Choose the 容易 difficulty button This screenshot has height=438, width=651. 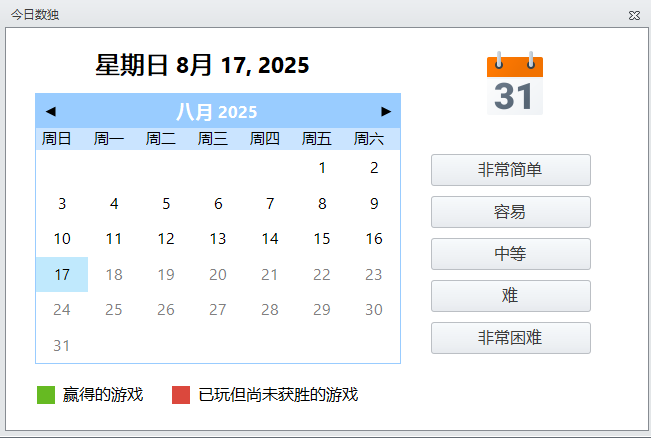point(510,212)
